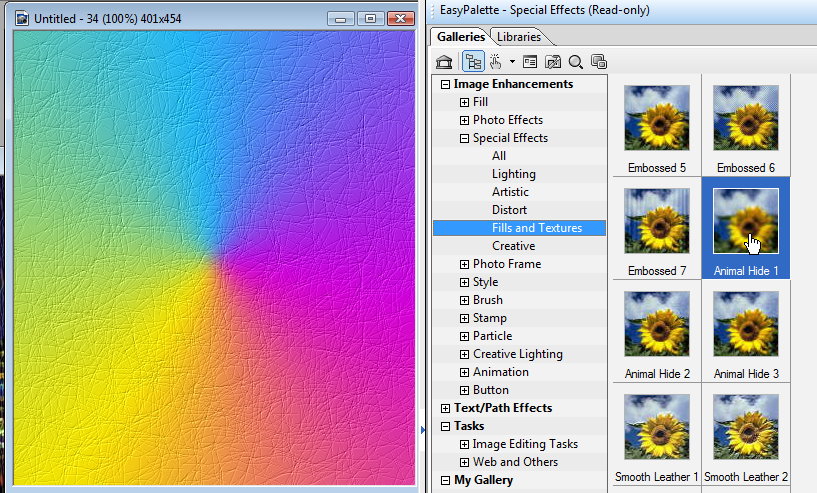The image size is (817, 493).
Task: Click the magnifier search icon in EasyPalette
Action: coord(576,62)
